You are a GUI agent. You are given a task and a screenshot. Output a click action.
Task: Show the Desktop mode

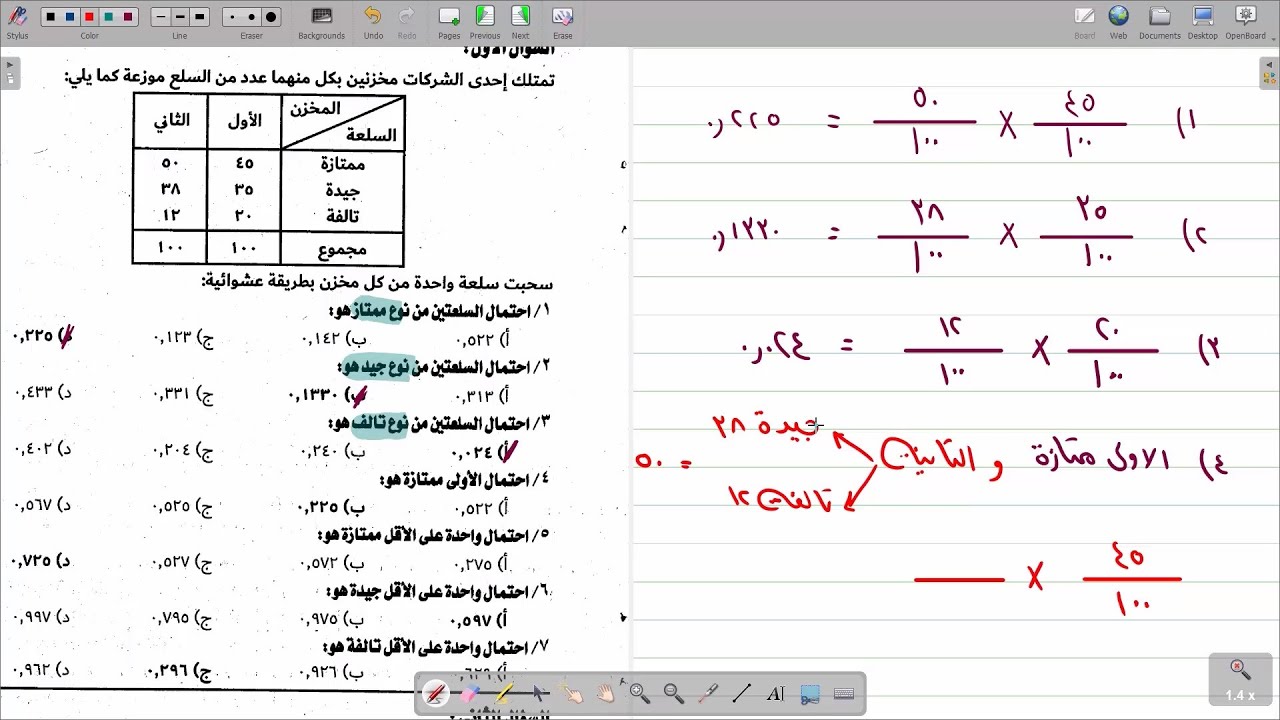[x=1203, y=21]
